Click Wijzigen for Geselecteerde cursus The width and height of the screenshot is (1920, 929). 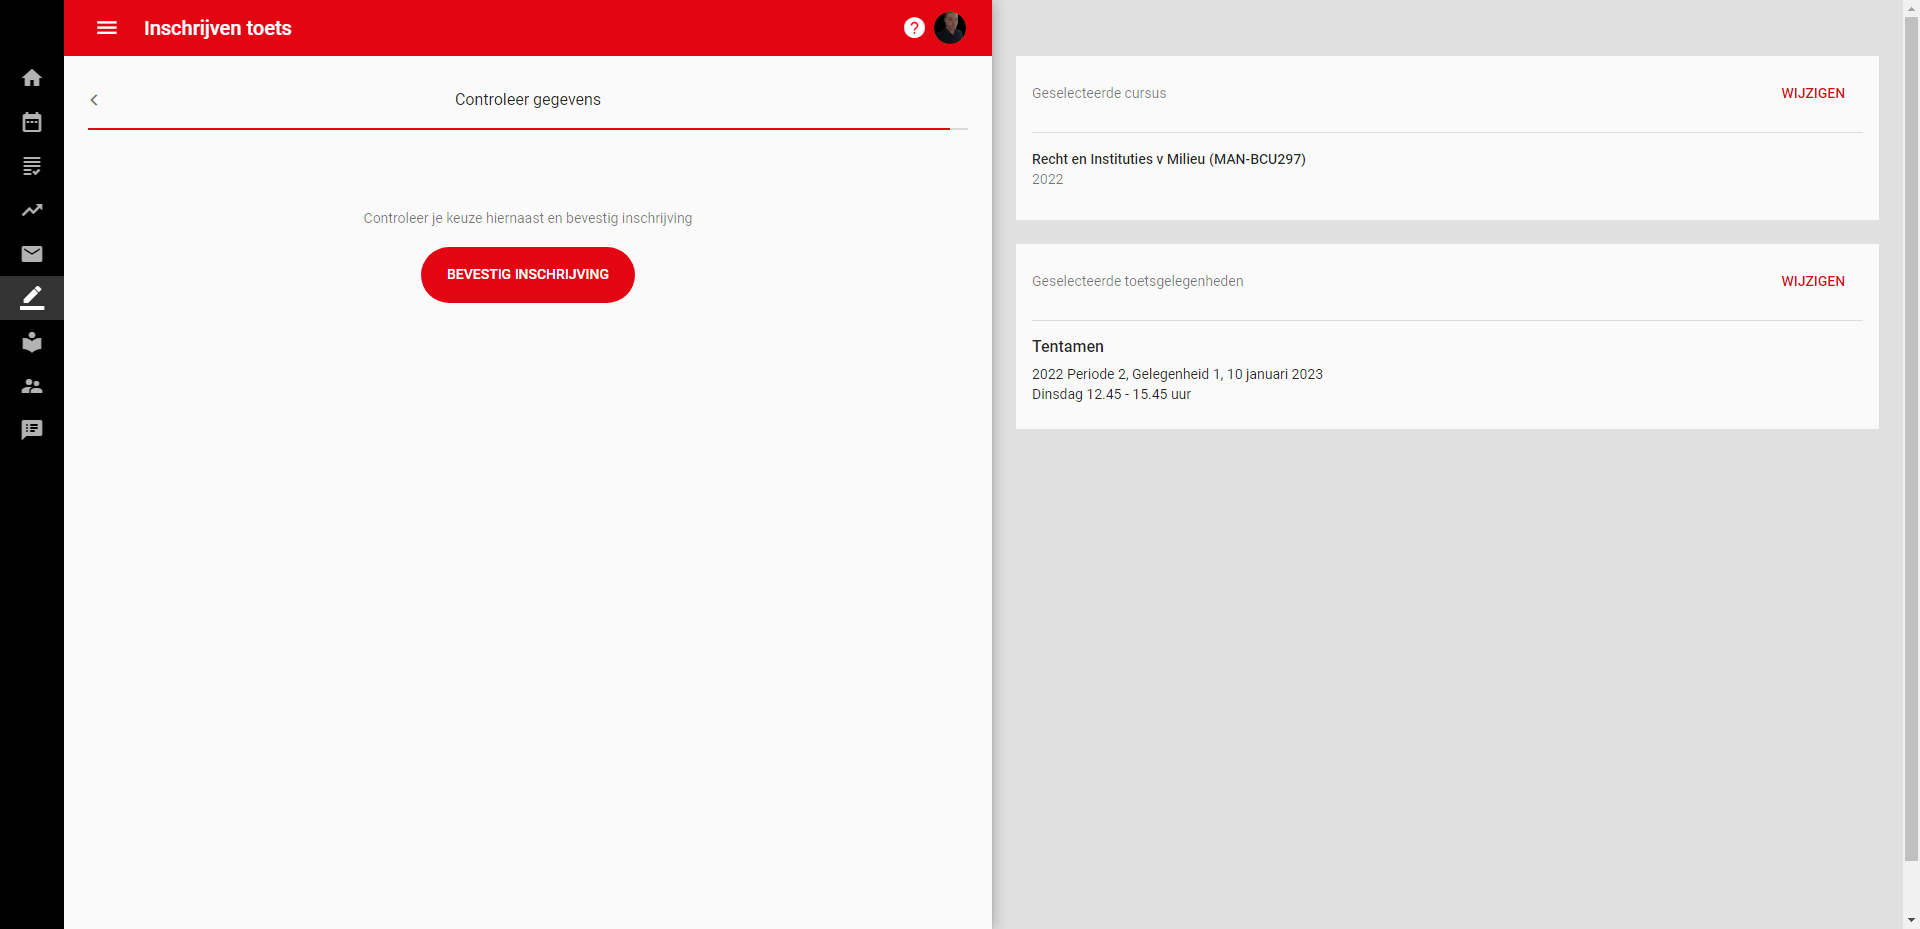pos(1812,93)
